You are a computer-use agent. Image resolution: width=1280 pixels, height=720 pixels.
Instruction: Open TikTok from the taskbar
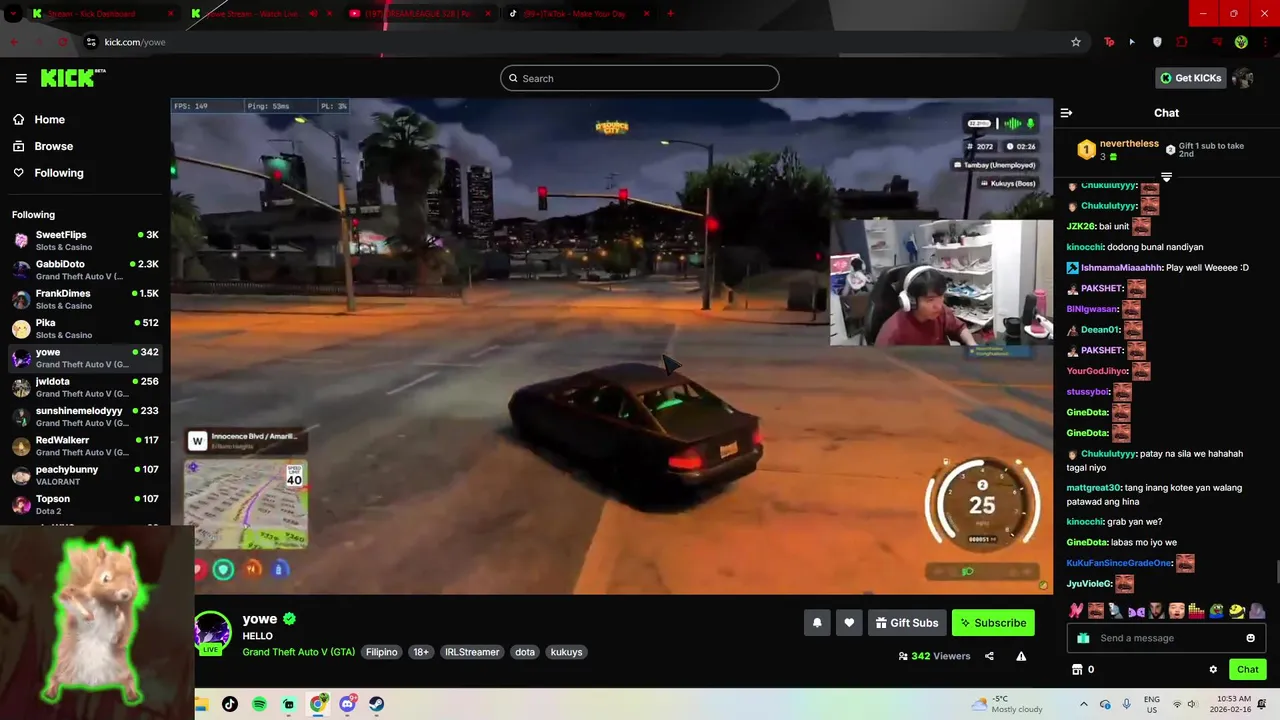point(230,704)
